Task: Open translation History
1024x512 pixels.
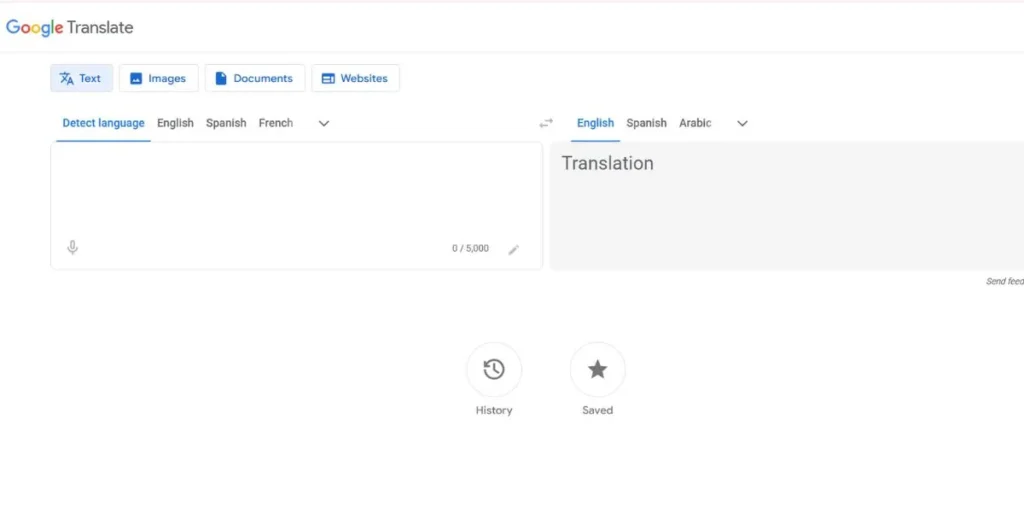Action: click(494, 370)
